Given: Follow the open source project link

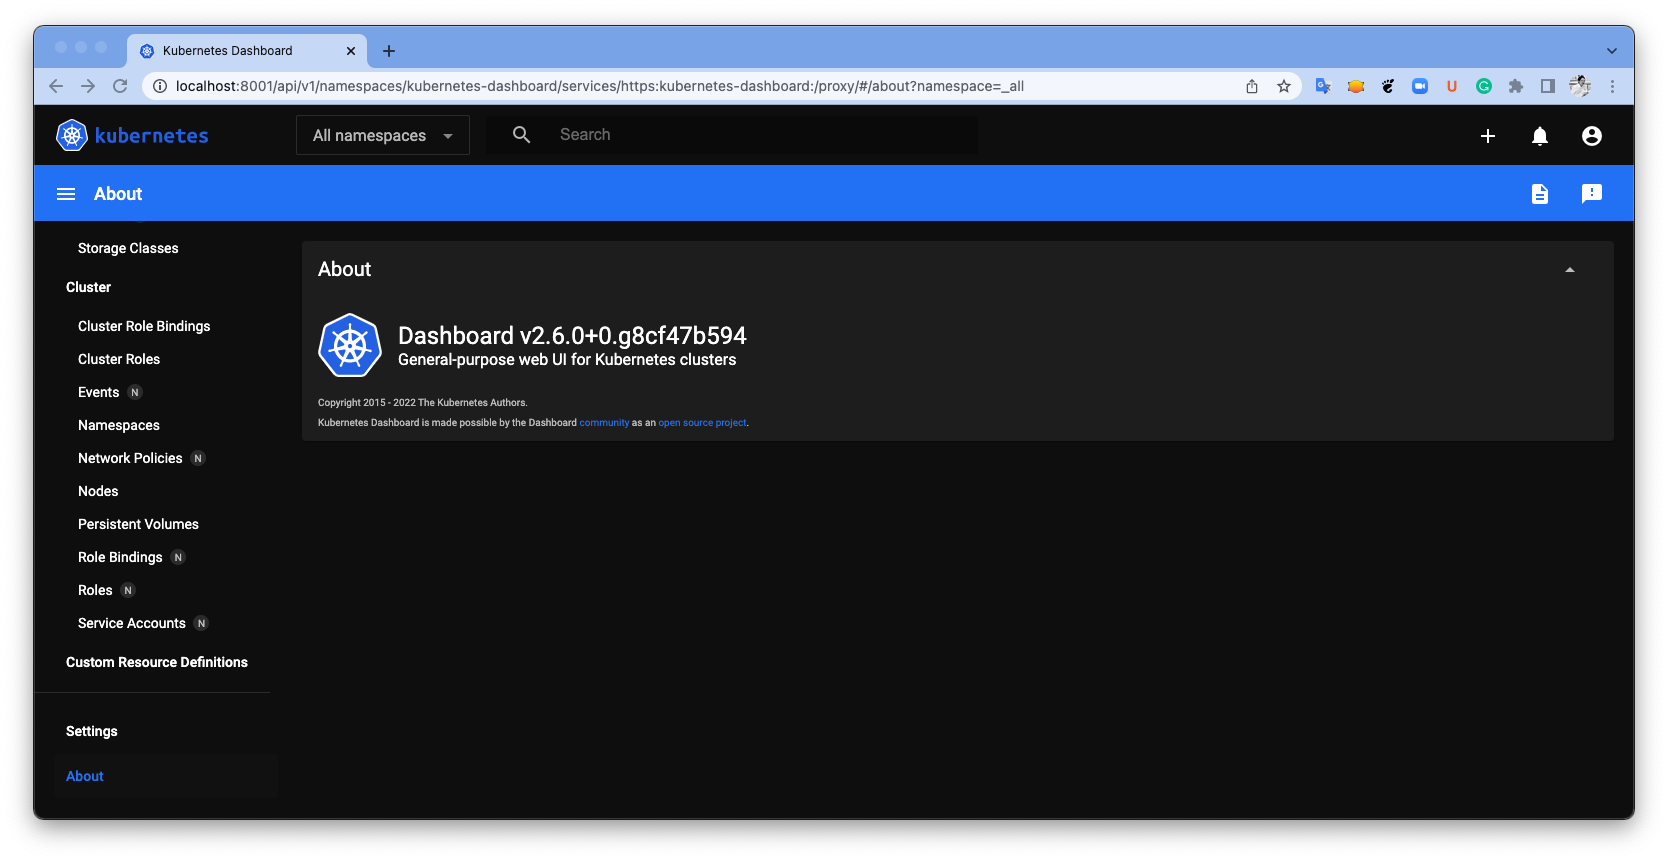Looking at the screenshot, I should click(702, 423).
